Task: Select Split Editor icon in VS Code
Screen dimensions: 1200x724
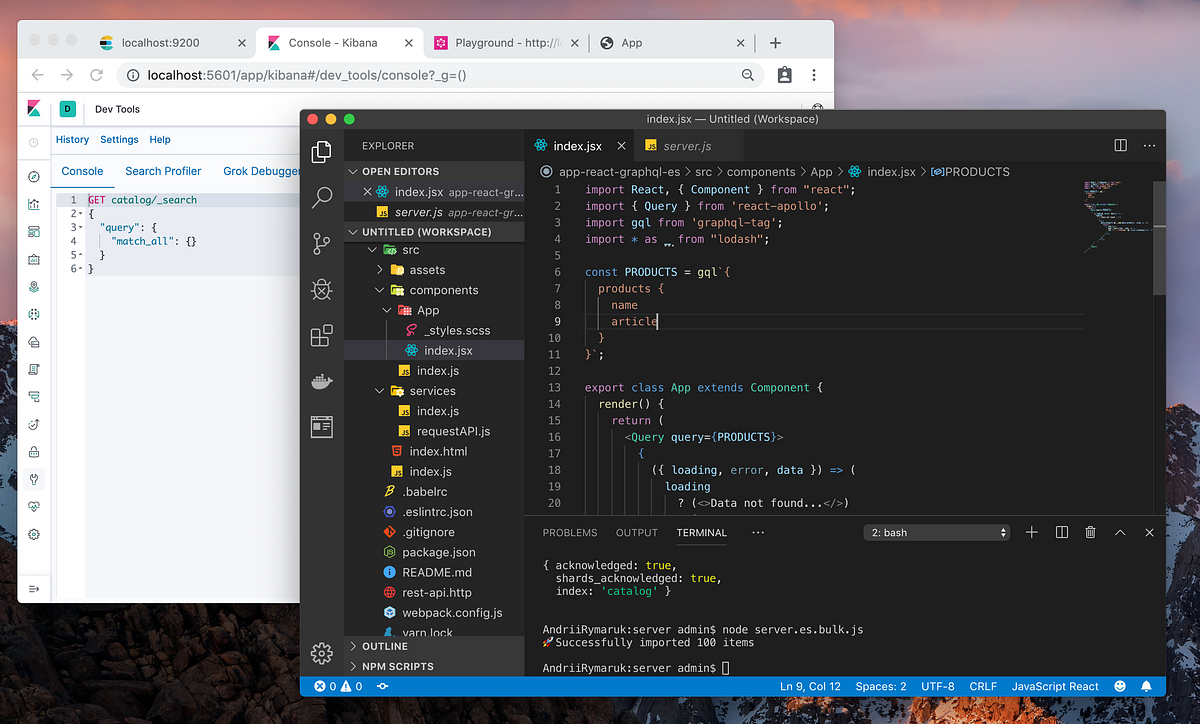Action: 1119,144
